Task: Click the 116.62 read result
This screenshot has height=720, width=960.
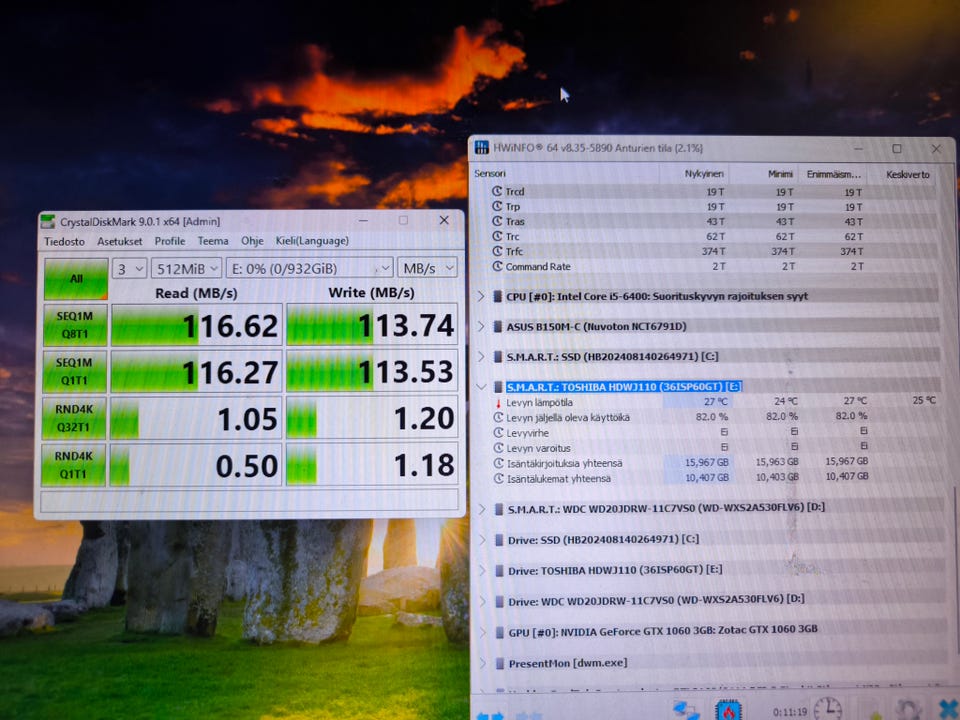Action: 195,325
